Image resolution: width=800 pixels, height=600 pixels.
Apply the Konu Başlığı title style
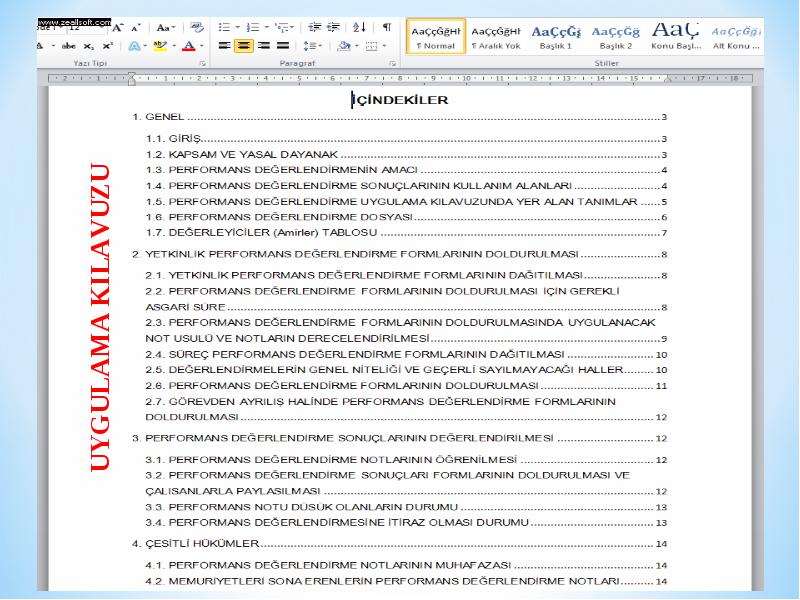coord(676,36)
